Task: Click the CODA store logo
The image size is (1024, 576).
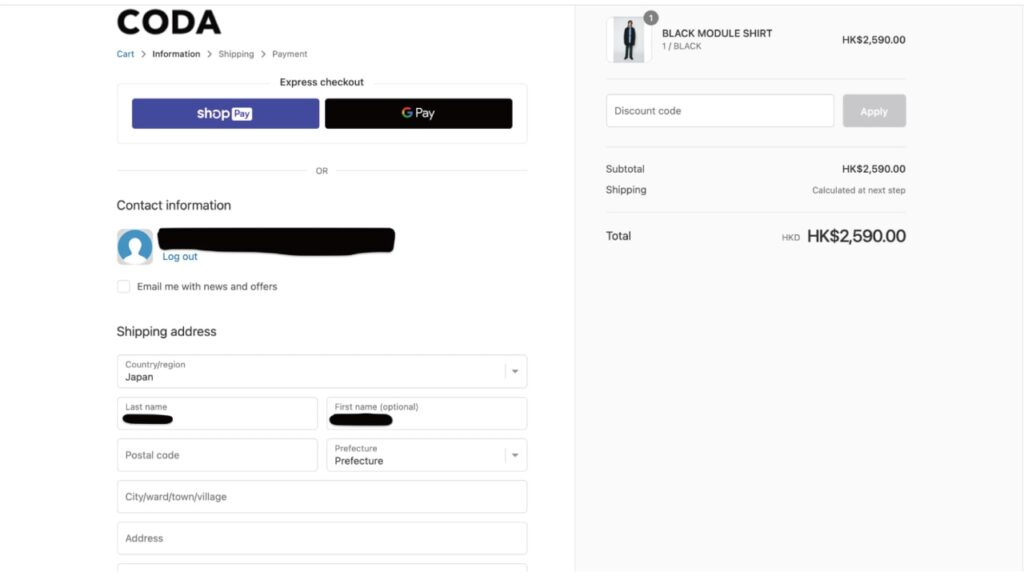Action: pos(168,22)
